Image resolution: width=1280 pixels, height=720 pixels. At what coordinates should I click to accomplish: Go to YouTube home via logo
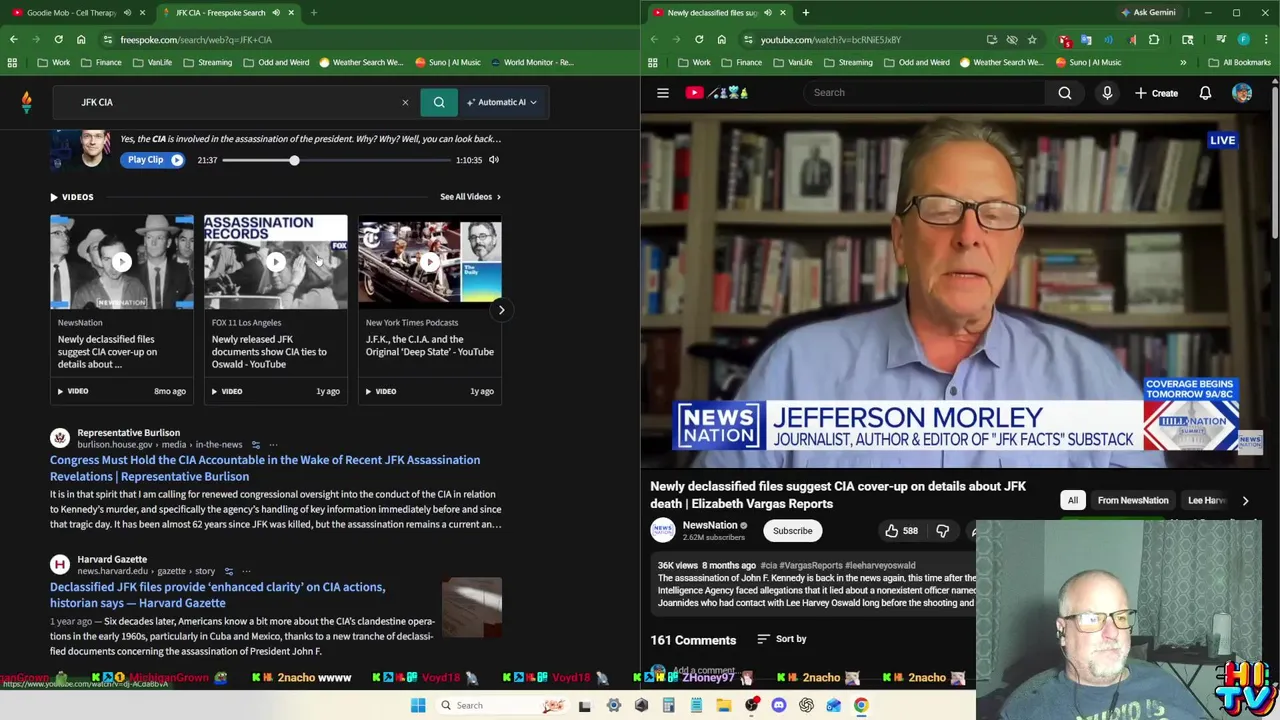pos(717,93)
